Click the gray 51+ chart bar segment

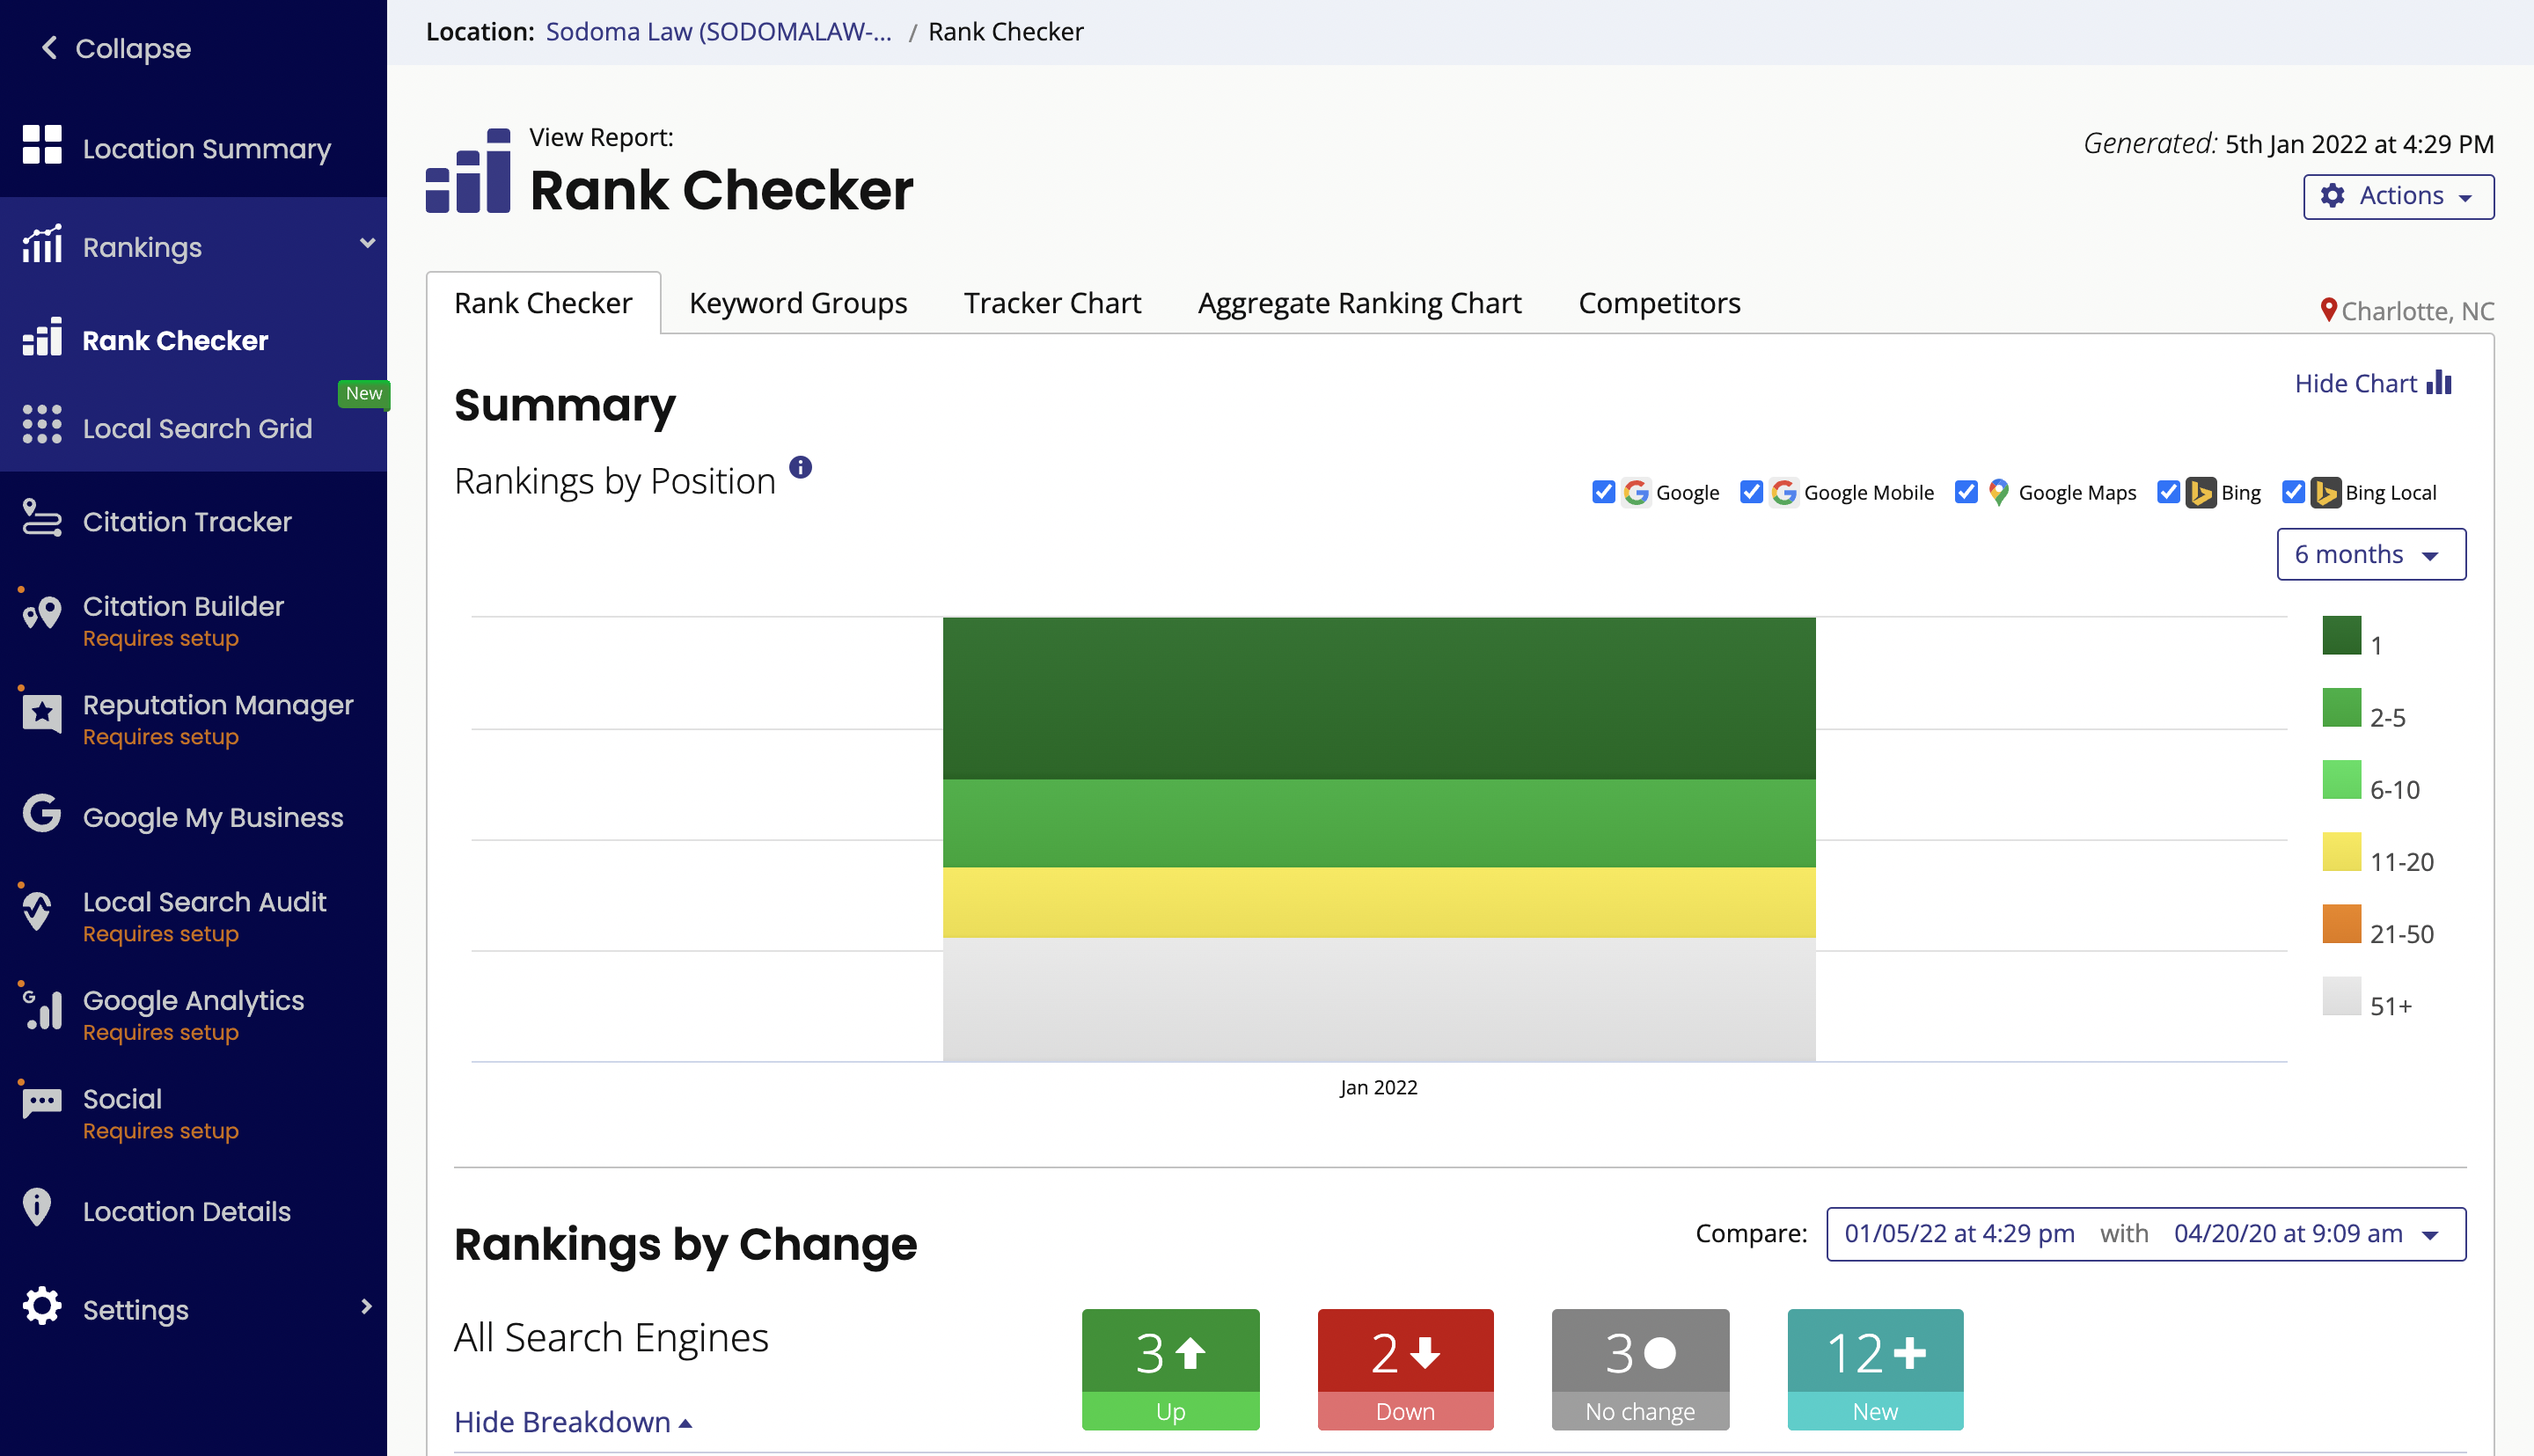[1379, 999]
